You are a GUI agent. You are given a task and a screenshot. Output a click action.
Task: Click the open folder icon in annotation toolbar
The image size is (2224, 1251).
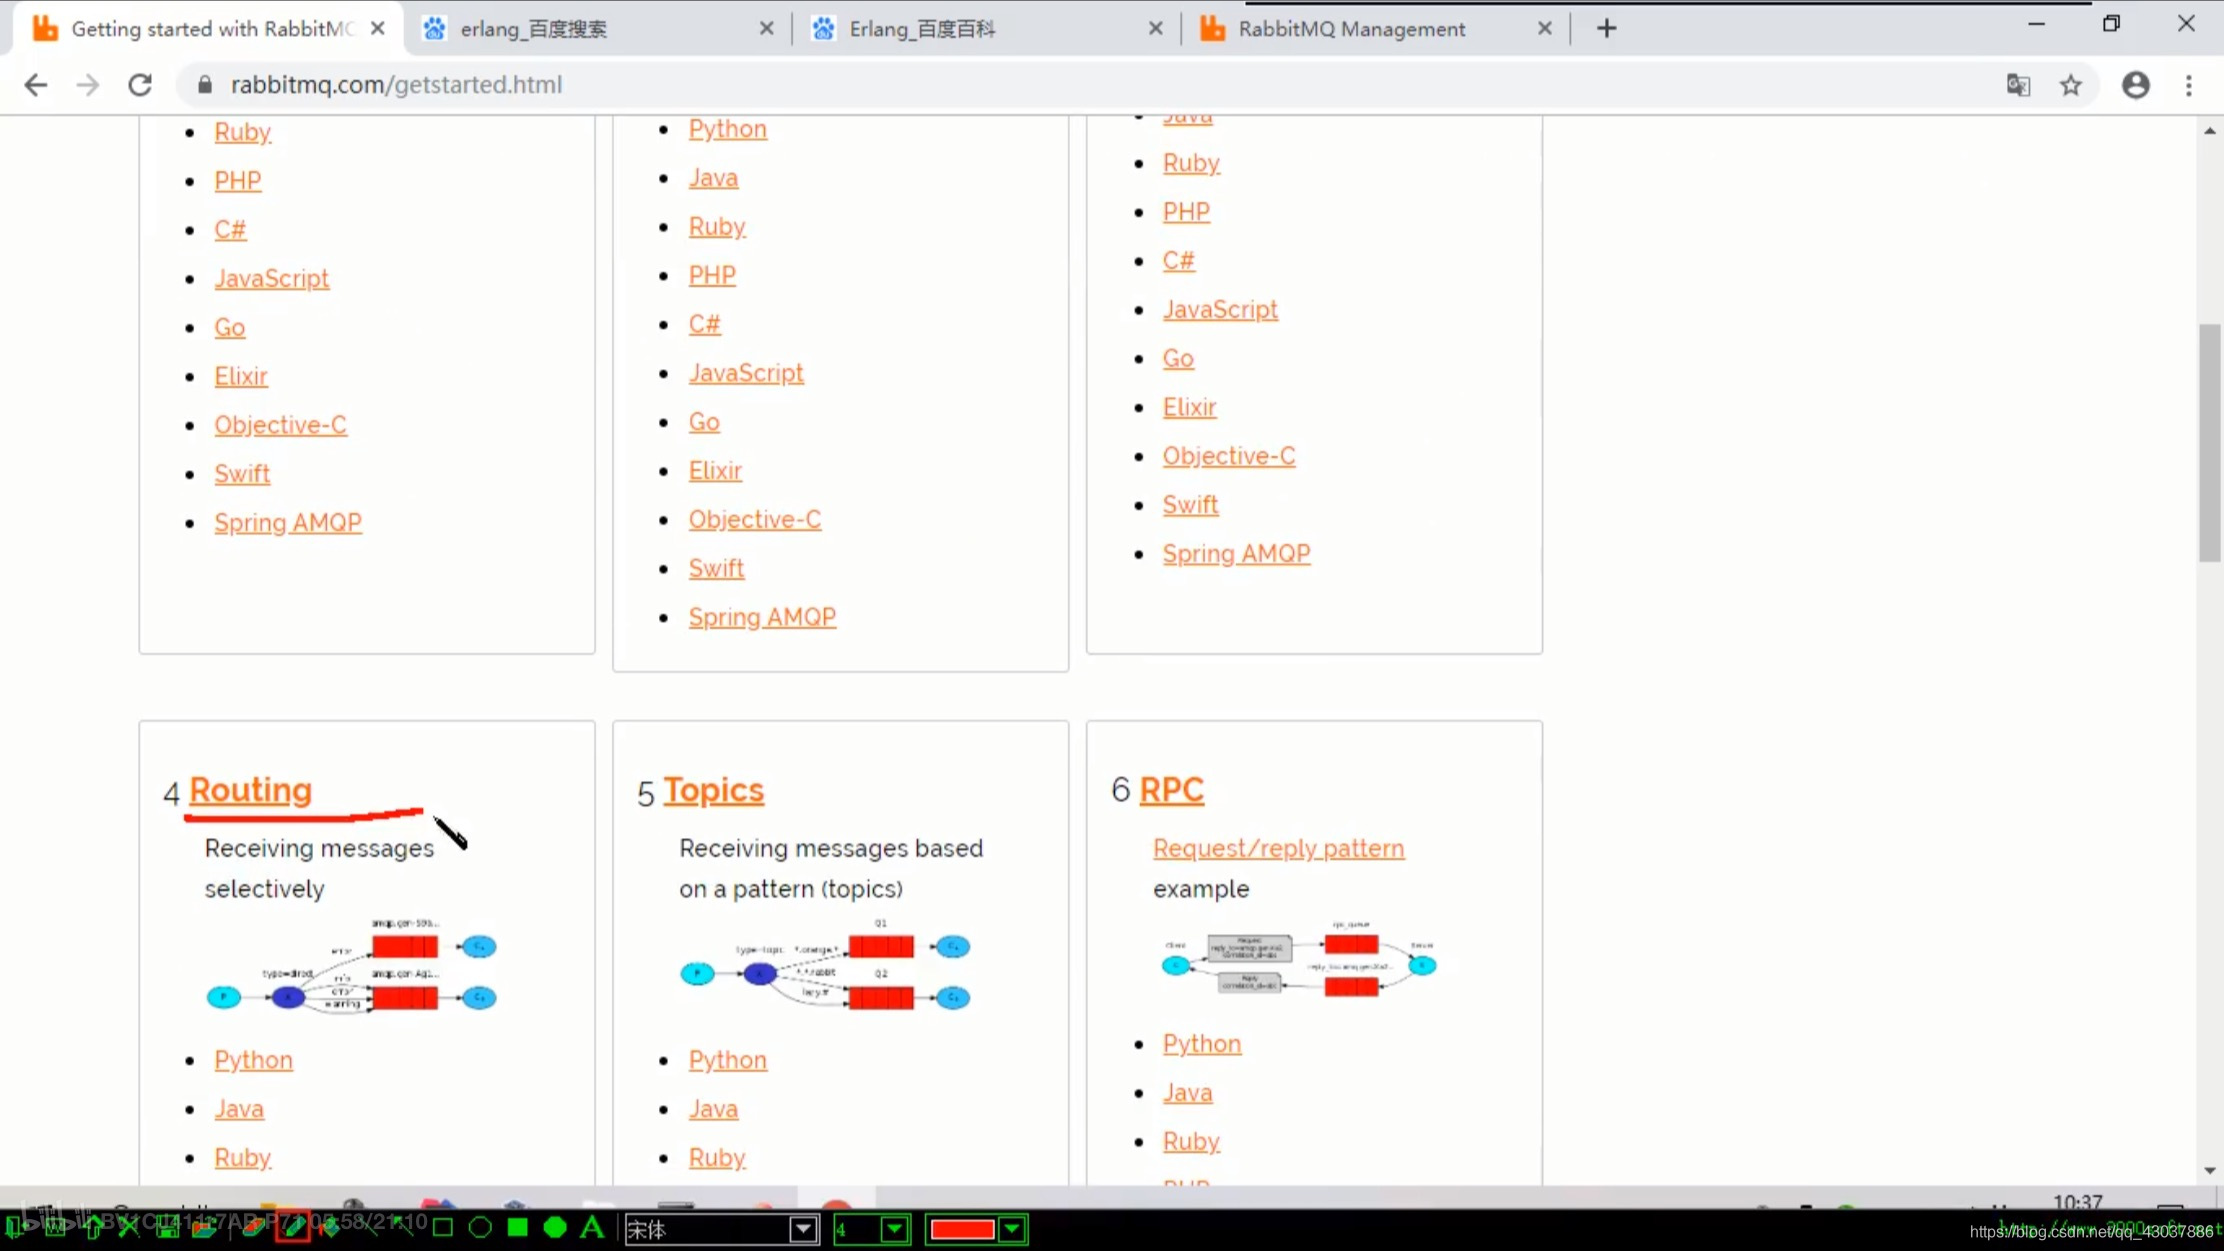[205, 1228]
